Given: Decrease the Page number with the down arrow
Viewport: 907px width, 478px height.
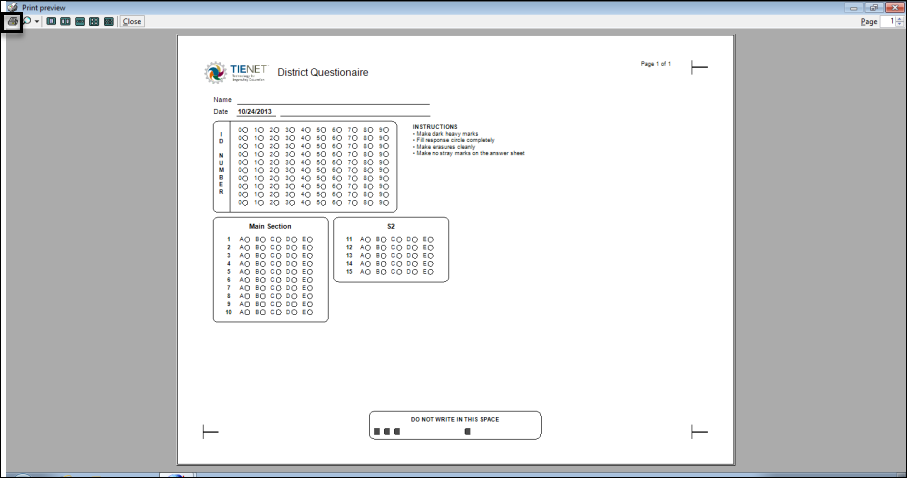Looking at the screenshot, I should pyautogui.click(x=899, y=24).
